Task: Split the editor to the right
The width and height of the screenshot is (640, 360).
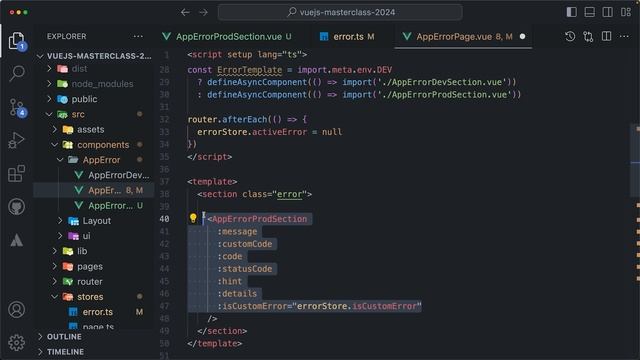Action: pyautogui.click(x=607, y=36)
